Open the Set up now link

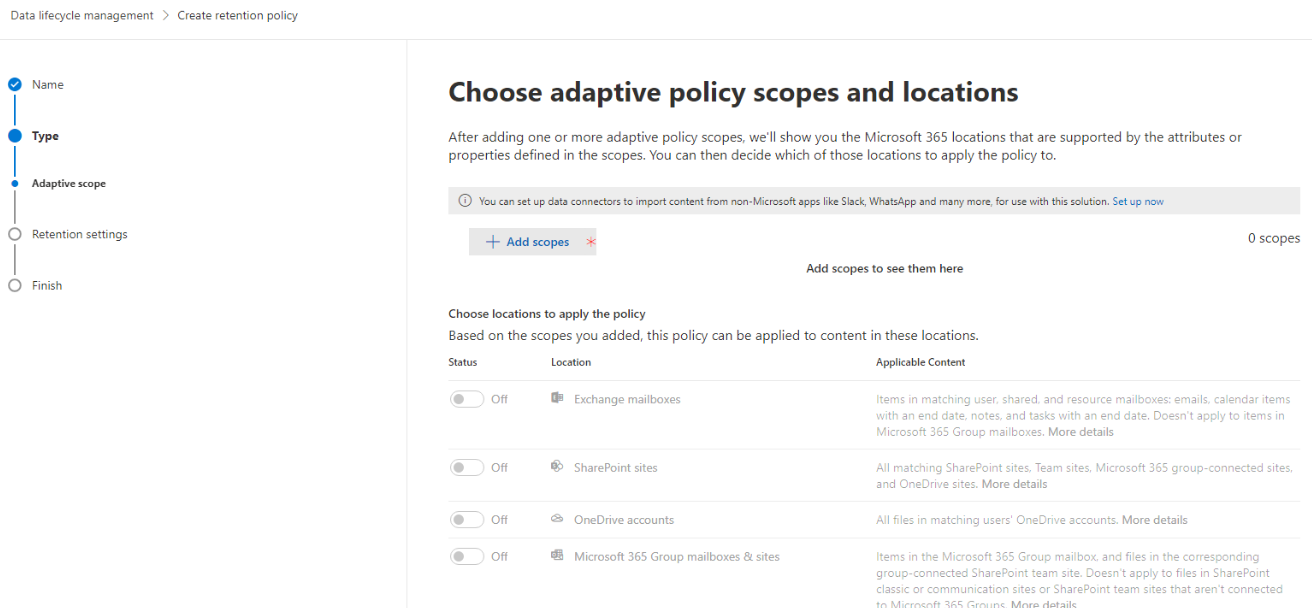point(1138,200)
